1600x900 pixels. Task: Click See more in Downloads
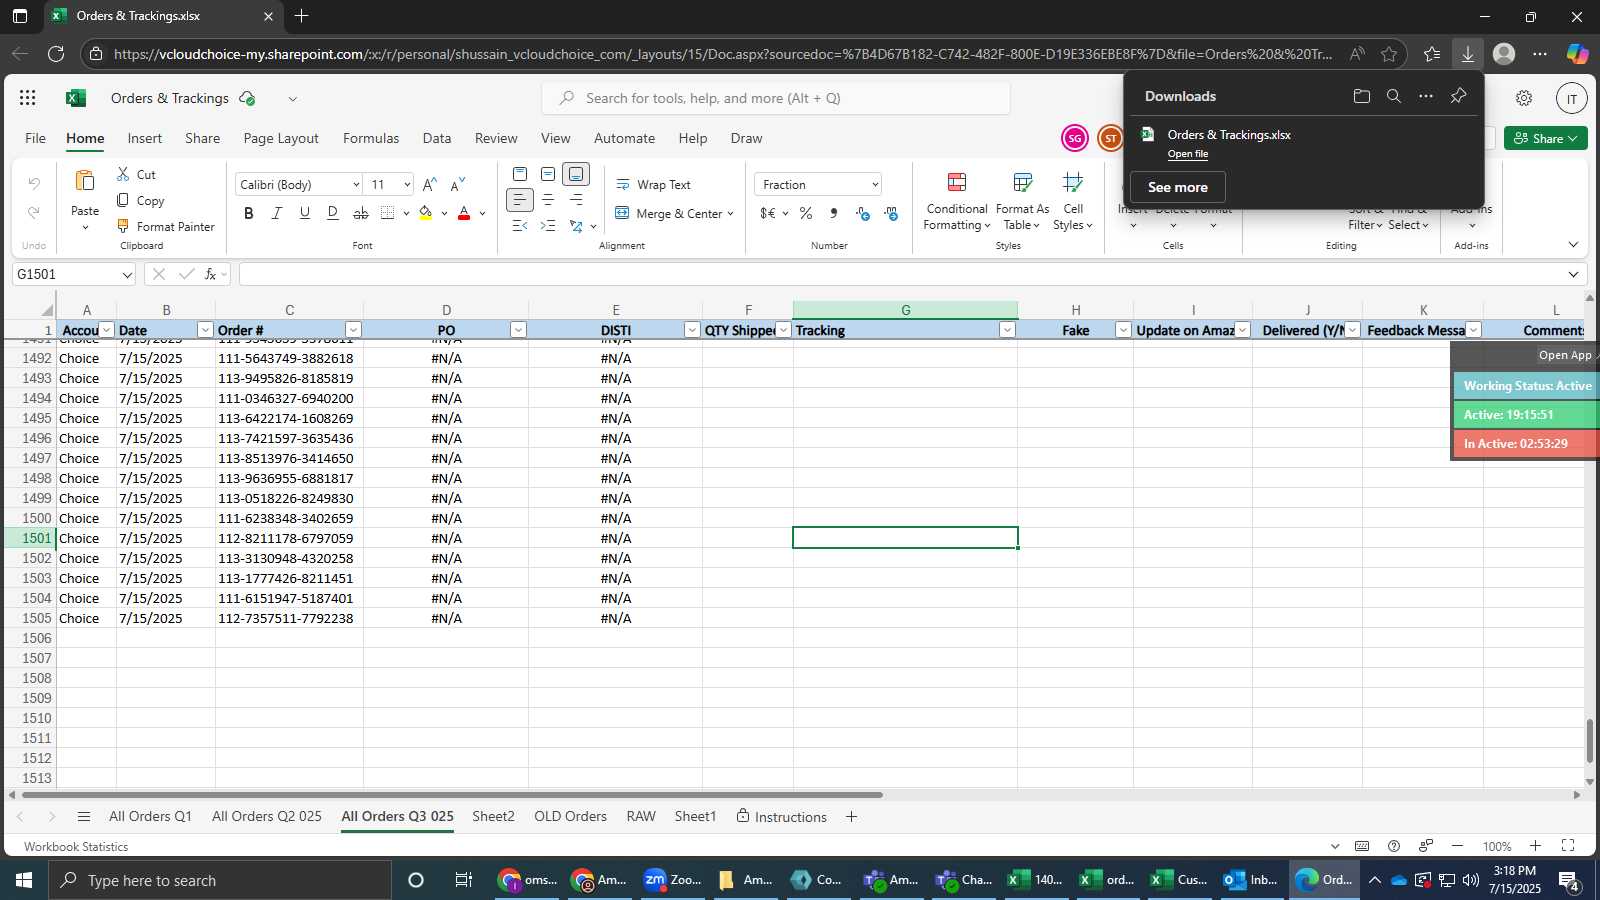click(x=1178, y=187)
